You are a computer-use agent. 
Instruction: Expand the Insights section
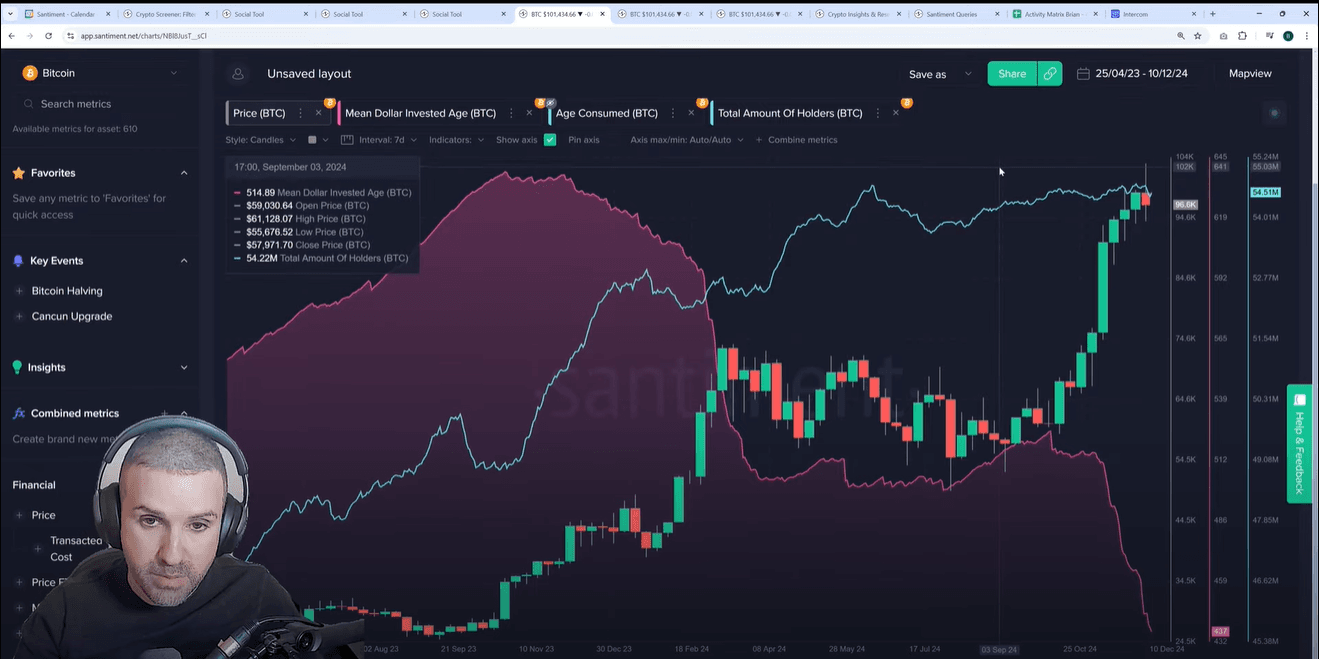tap(184, 368)
